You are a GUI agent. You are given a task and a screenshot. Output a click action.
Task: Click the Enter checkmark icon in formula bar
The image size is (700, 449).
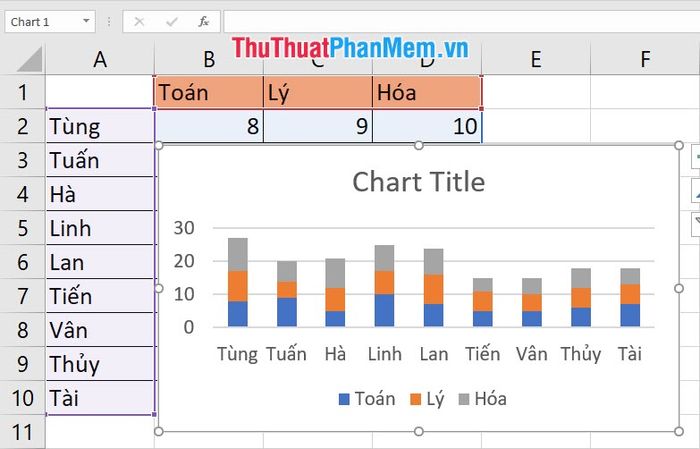point(171,21)
